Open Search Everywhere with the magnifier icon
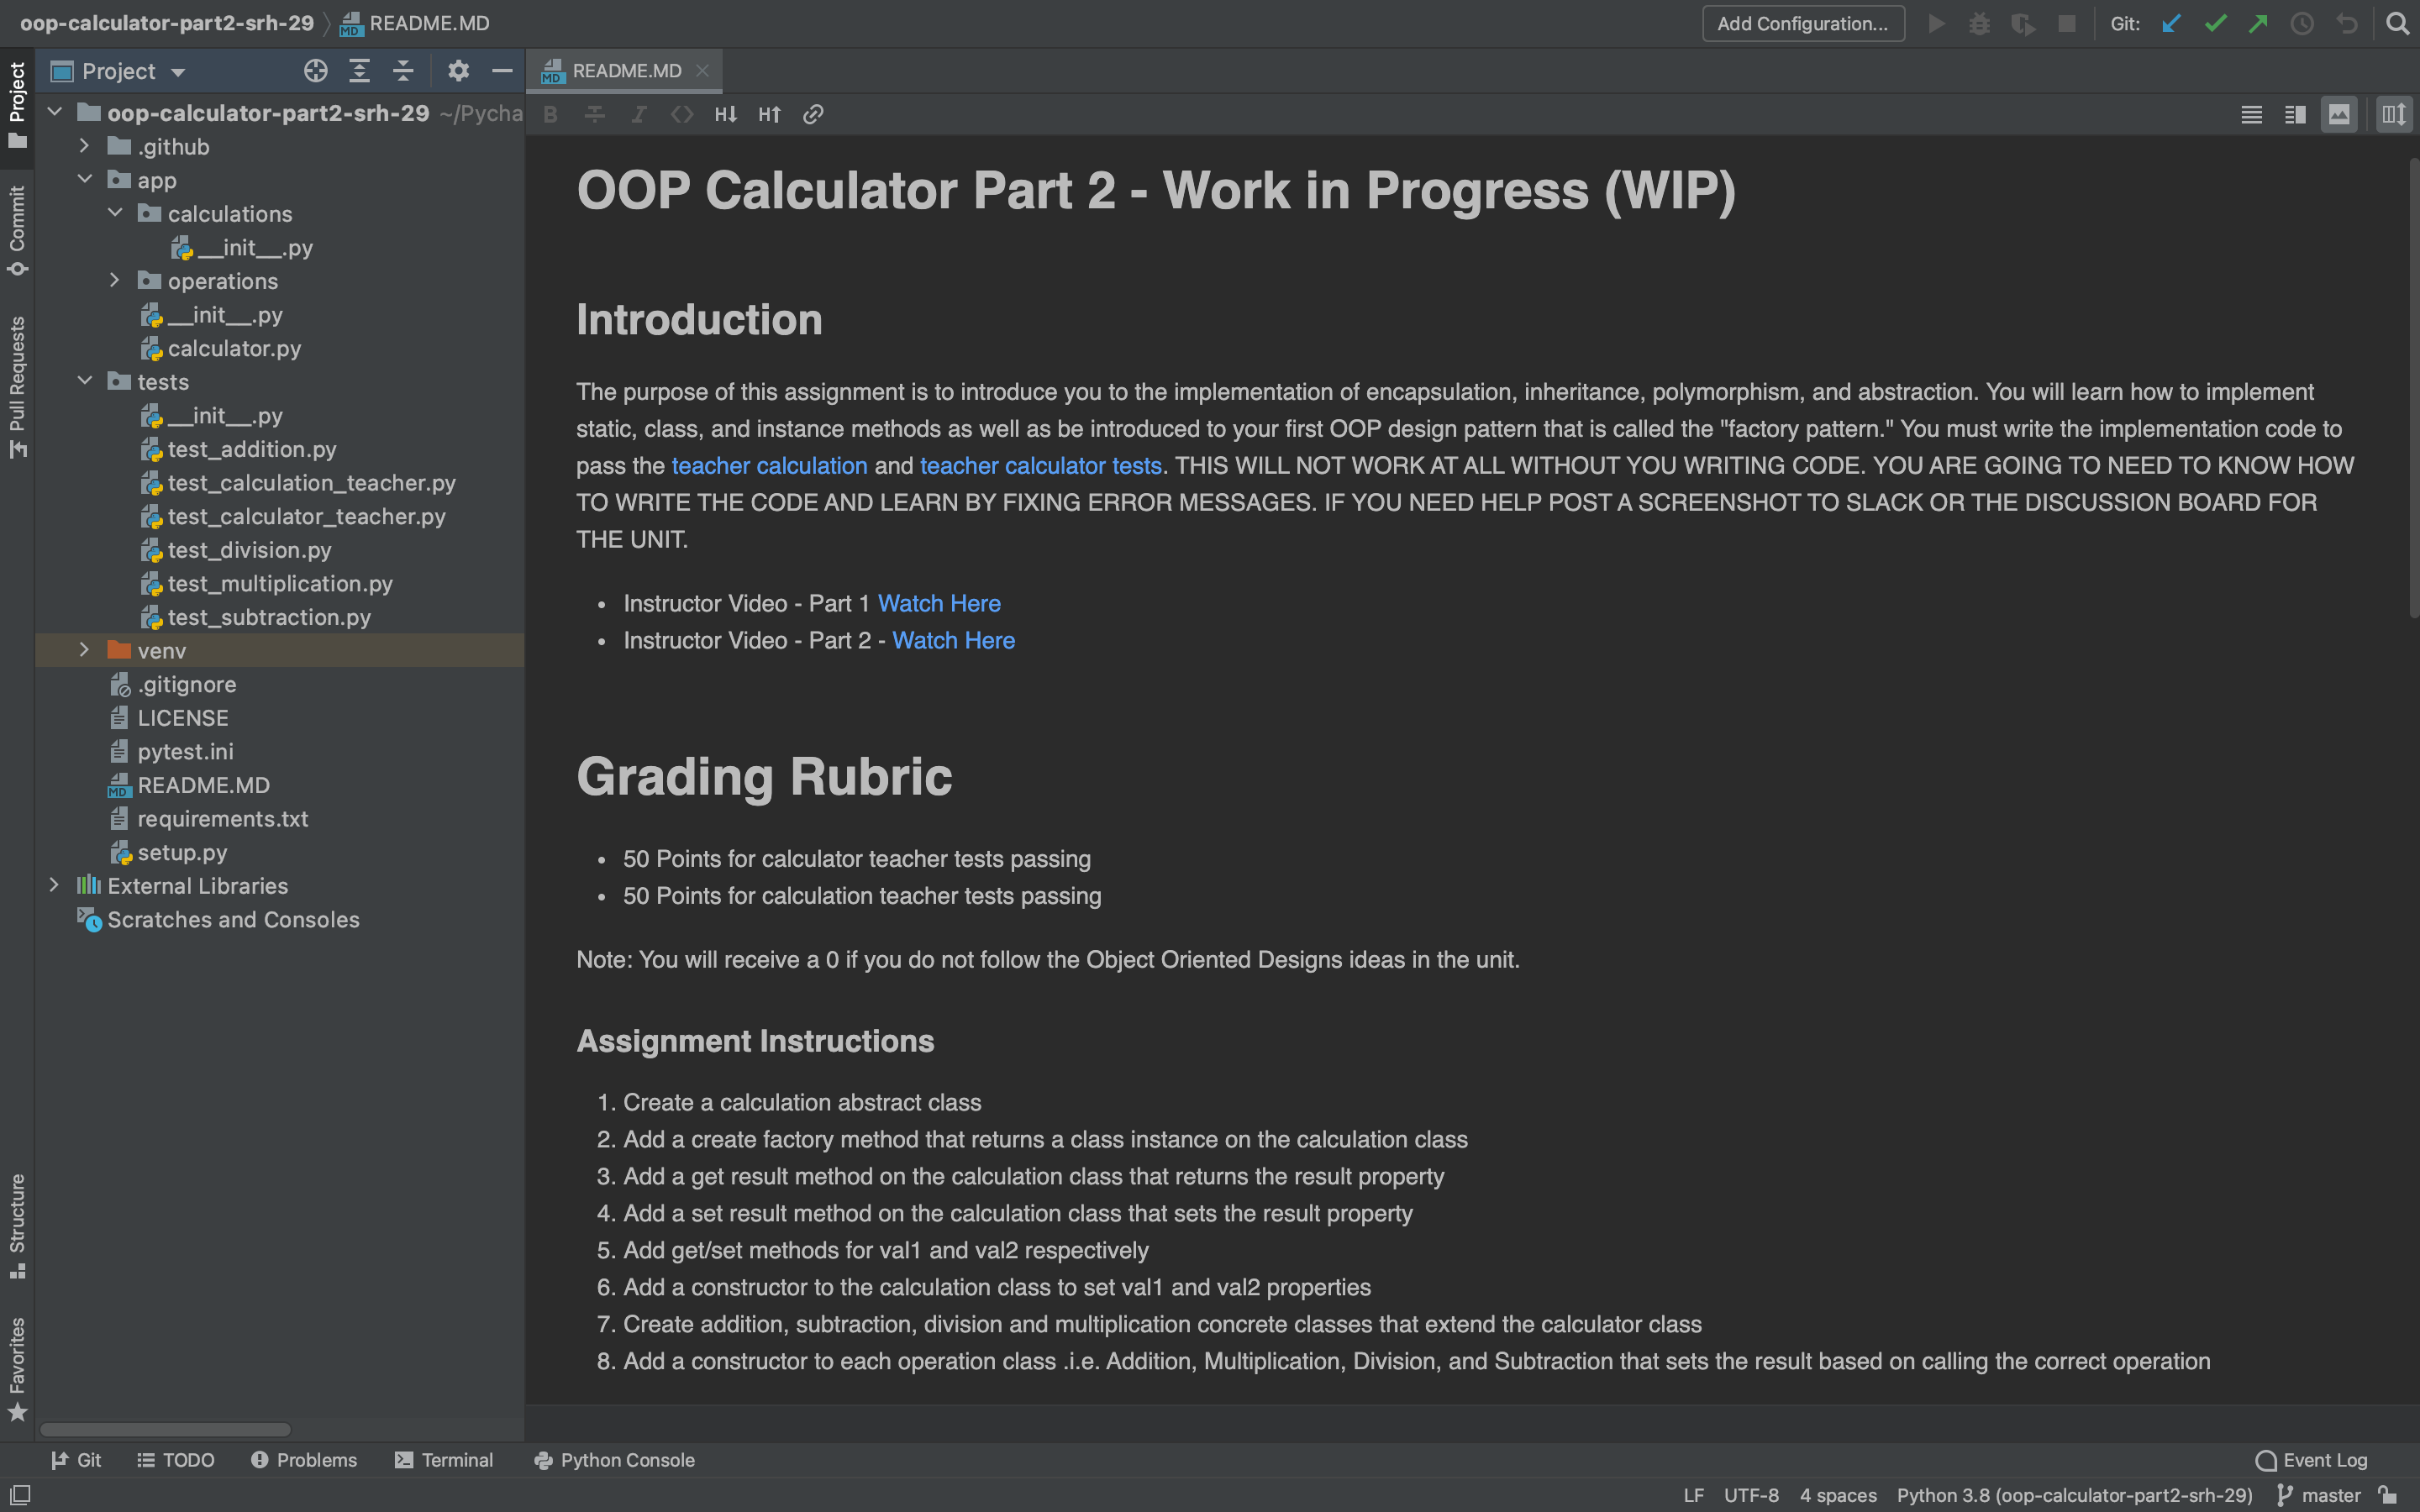The width and height of the screenshot is (2420, 1512). pos(2397,22)
